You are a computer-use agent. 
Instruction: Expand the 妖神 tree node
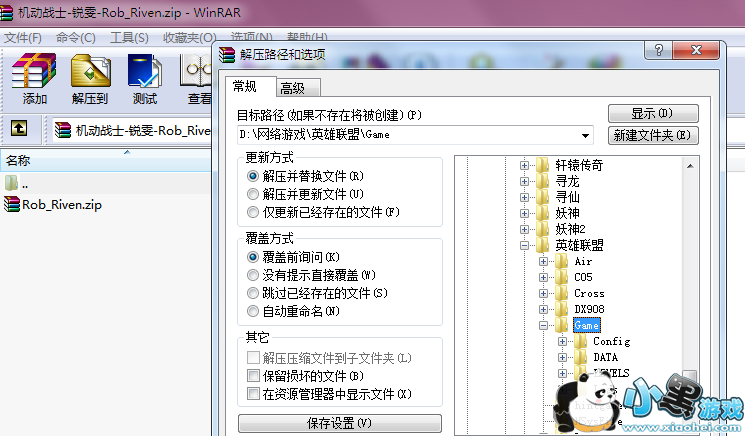pos(524,213)
